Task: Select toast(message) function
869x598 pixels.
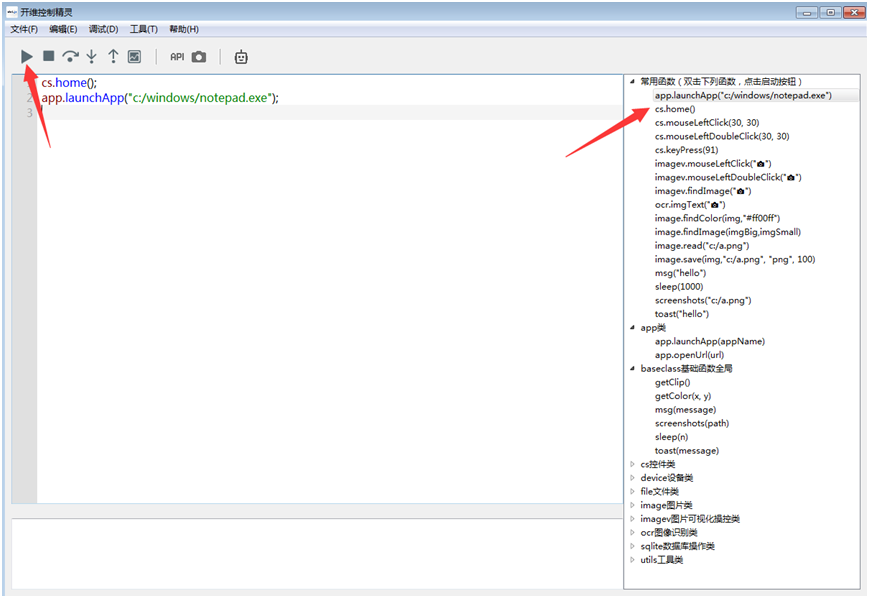Action: [x=687, y=451]
